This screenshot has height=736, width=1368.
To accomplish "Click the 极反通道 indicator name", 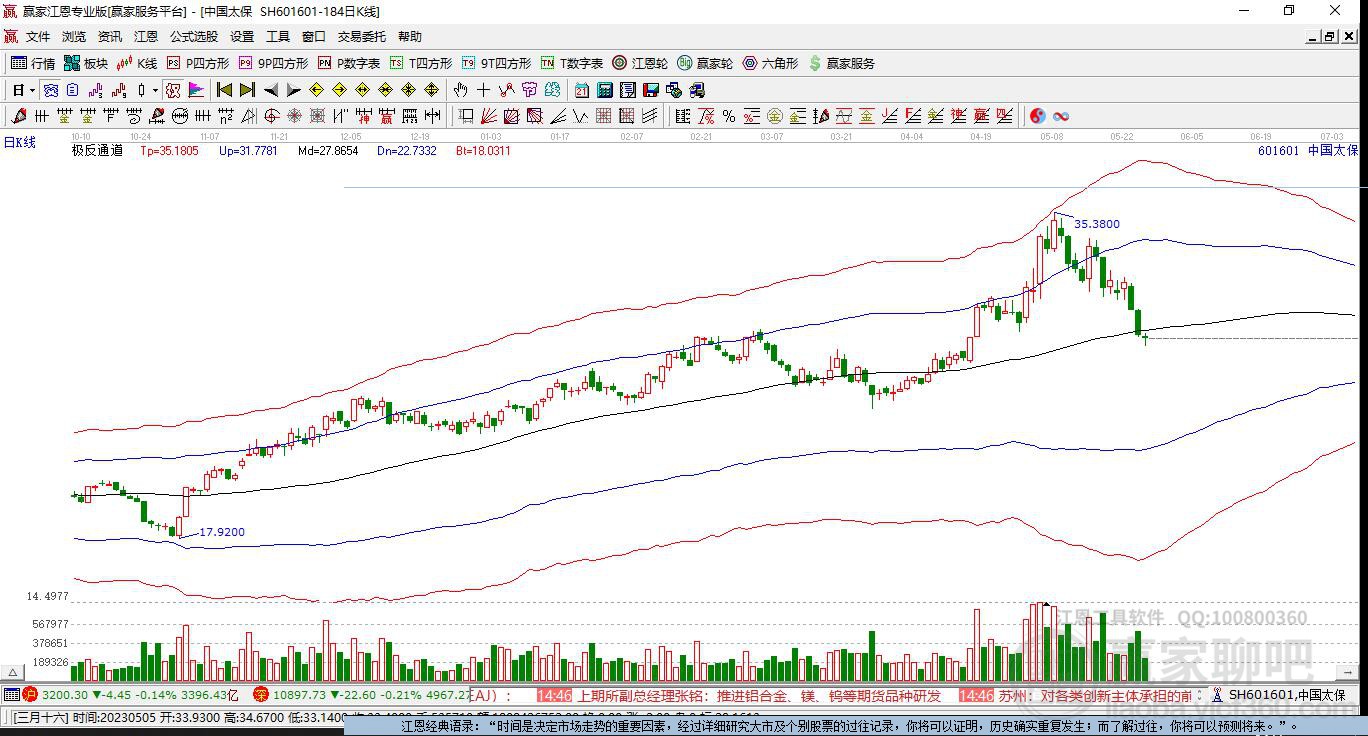I will coord(97,151).
